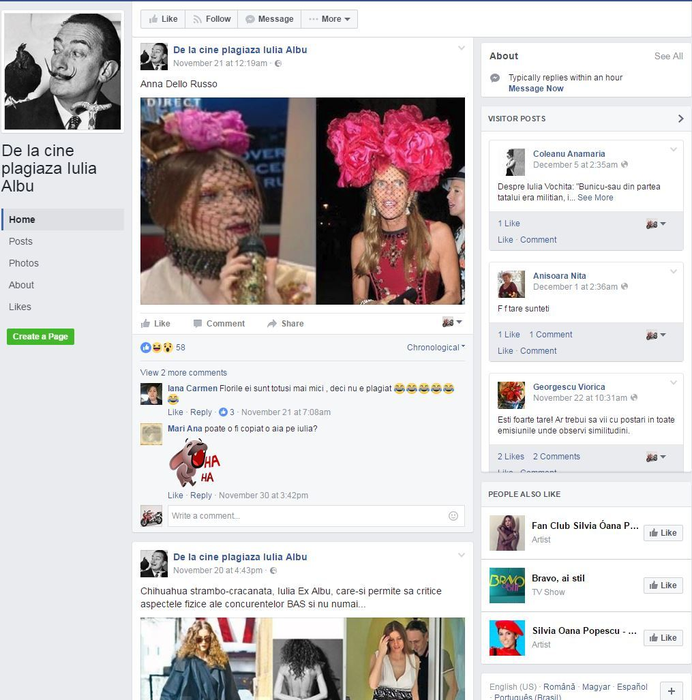The height and width of the screenshot is (700, 692).
Task: Open options chevron on Georgescu Viorica post
Action: point(673,383)
